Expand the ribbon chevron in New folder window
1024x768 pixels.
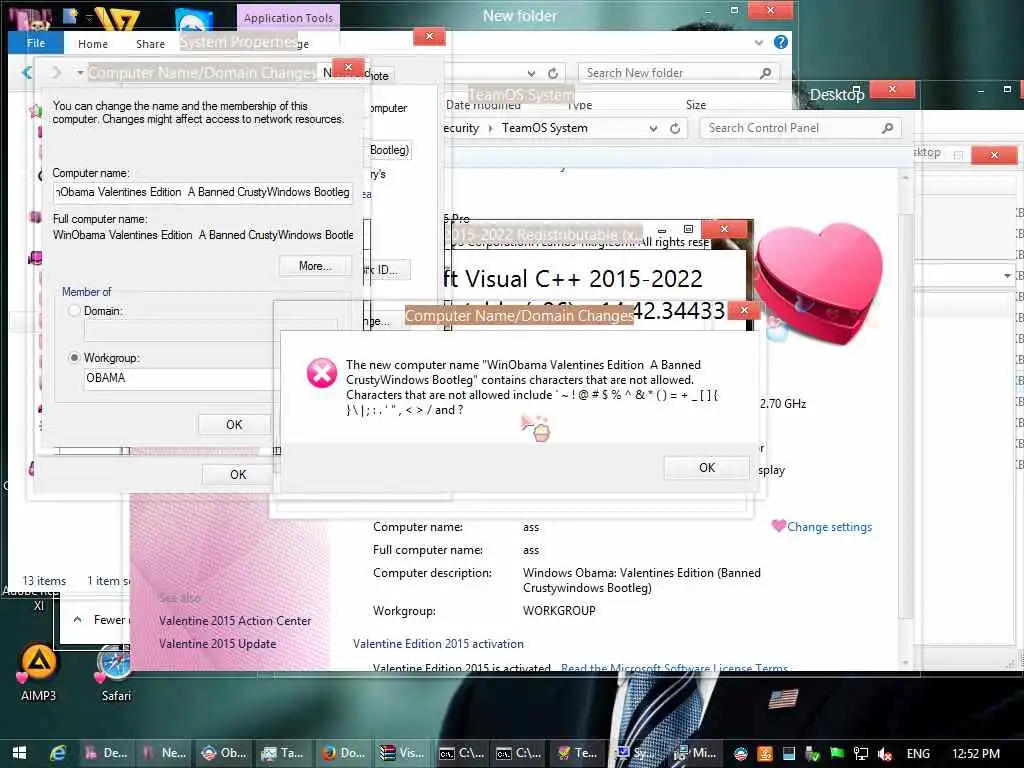[x=759, y=43]
